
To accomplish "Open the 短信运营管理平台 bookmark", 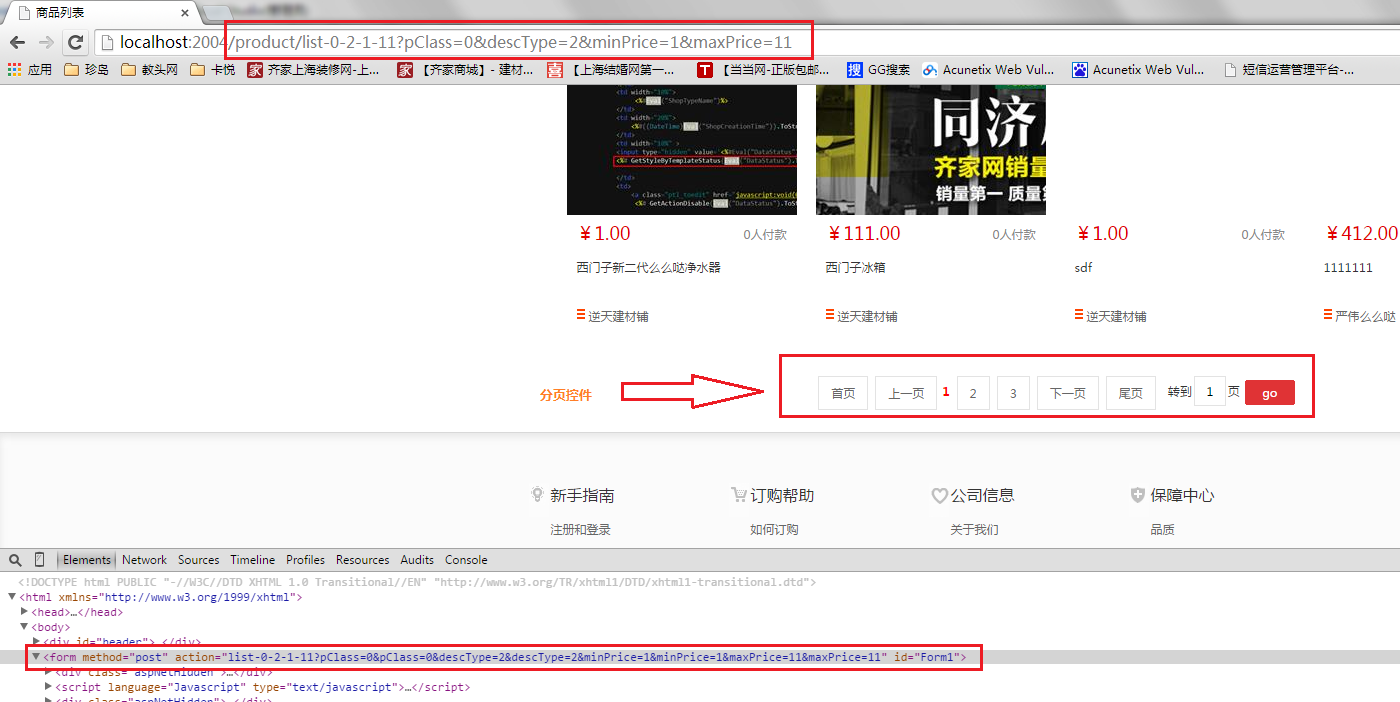I will pos(1290,70).
